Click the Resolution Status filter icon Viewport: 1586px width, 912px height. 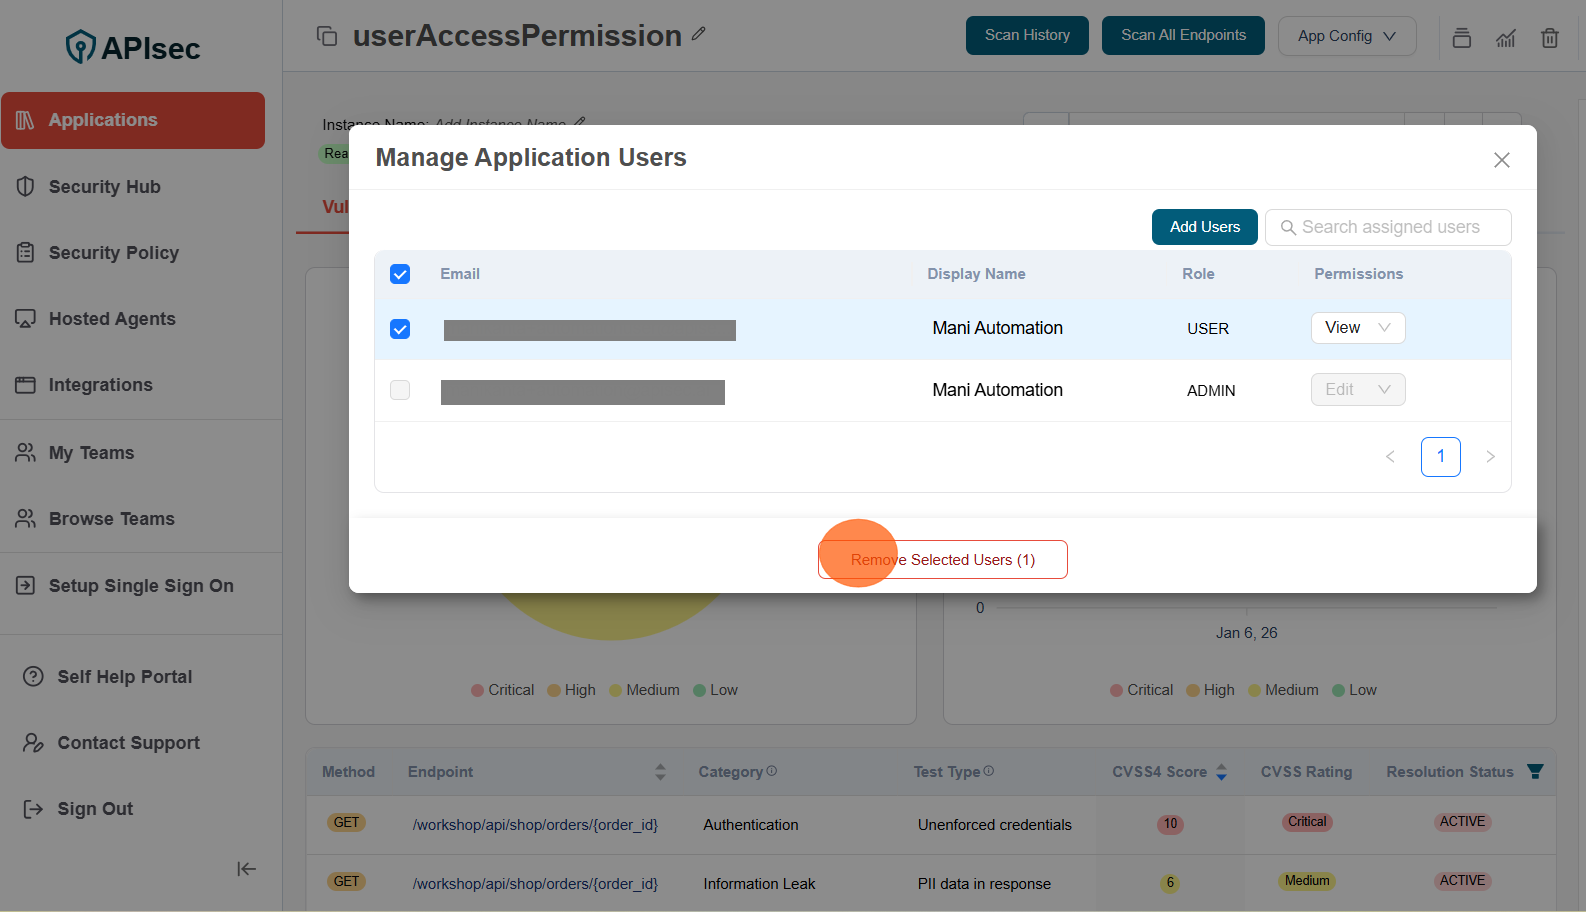tap(1535, 771)
